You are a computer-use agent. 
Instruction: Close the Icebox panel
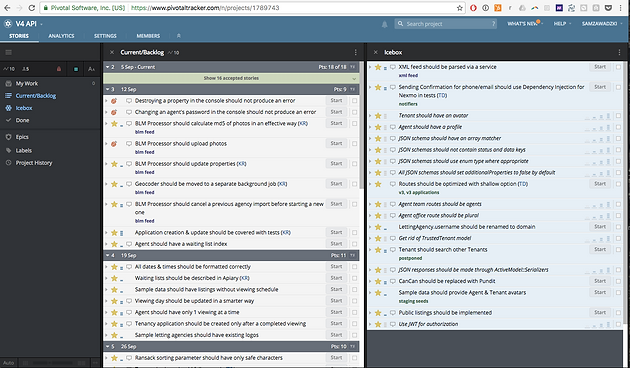(376, 52)
